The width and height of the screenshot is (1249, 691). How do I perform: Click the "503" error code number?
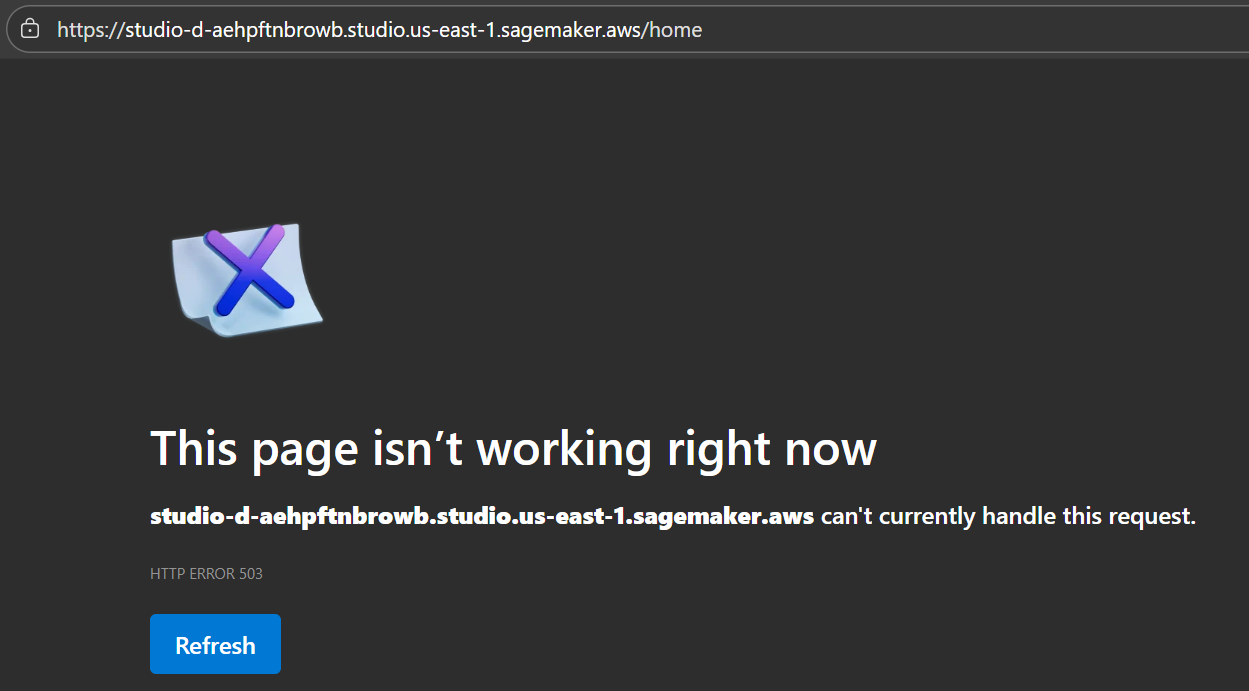point(251,574)
